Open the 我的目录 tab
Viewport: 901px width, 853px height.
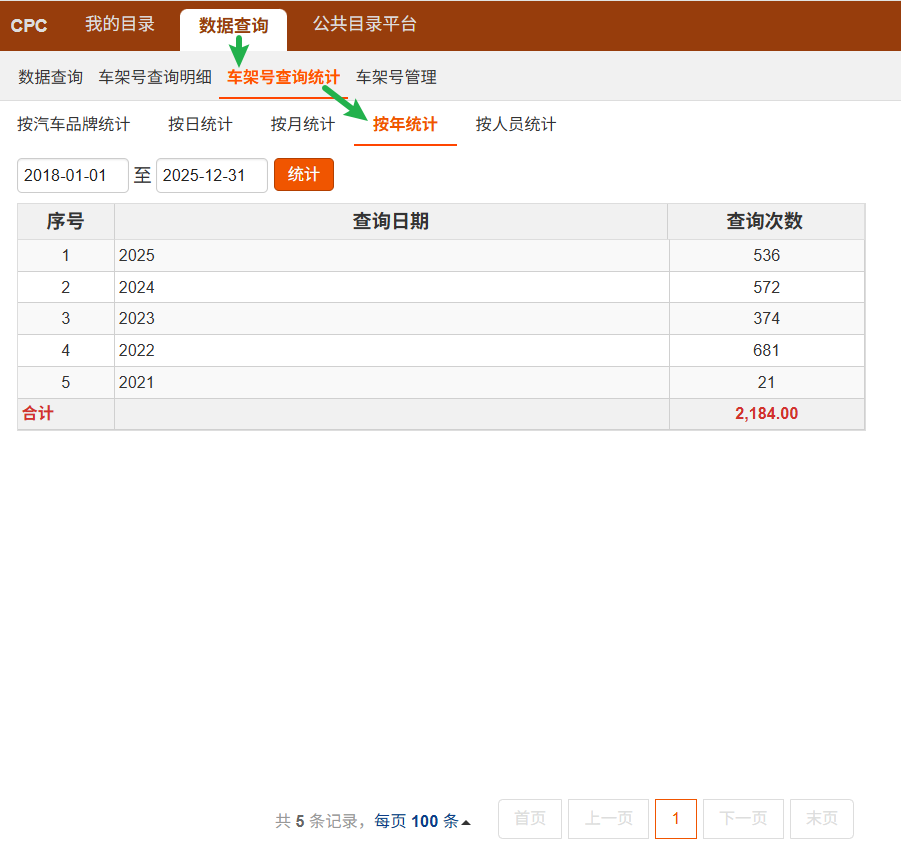point(120,25)
